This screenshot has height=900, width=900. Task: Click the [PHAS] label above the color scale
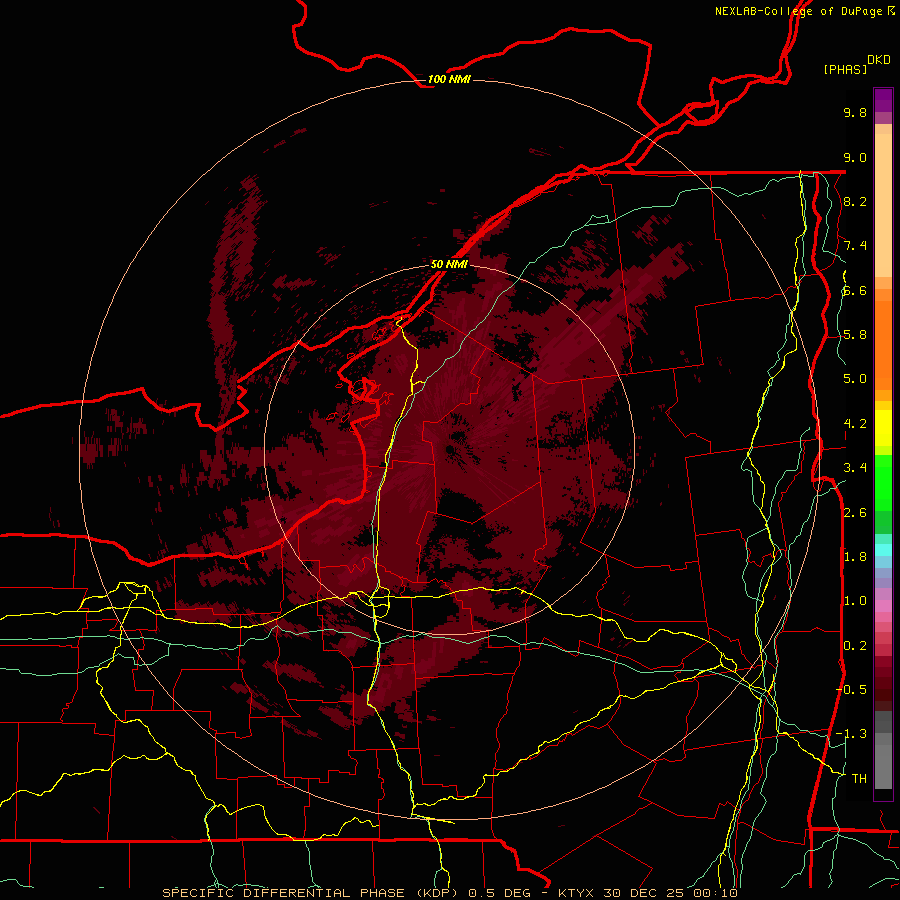tap(845, 69)
